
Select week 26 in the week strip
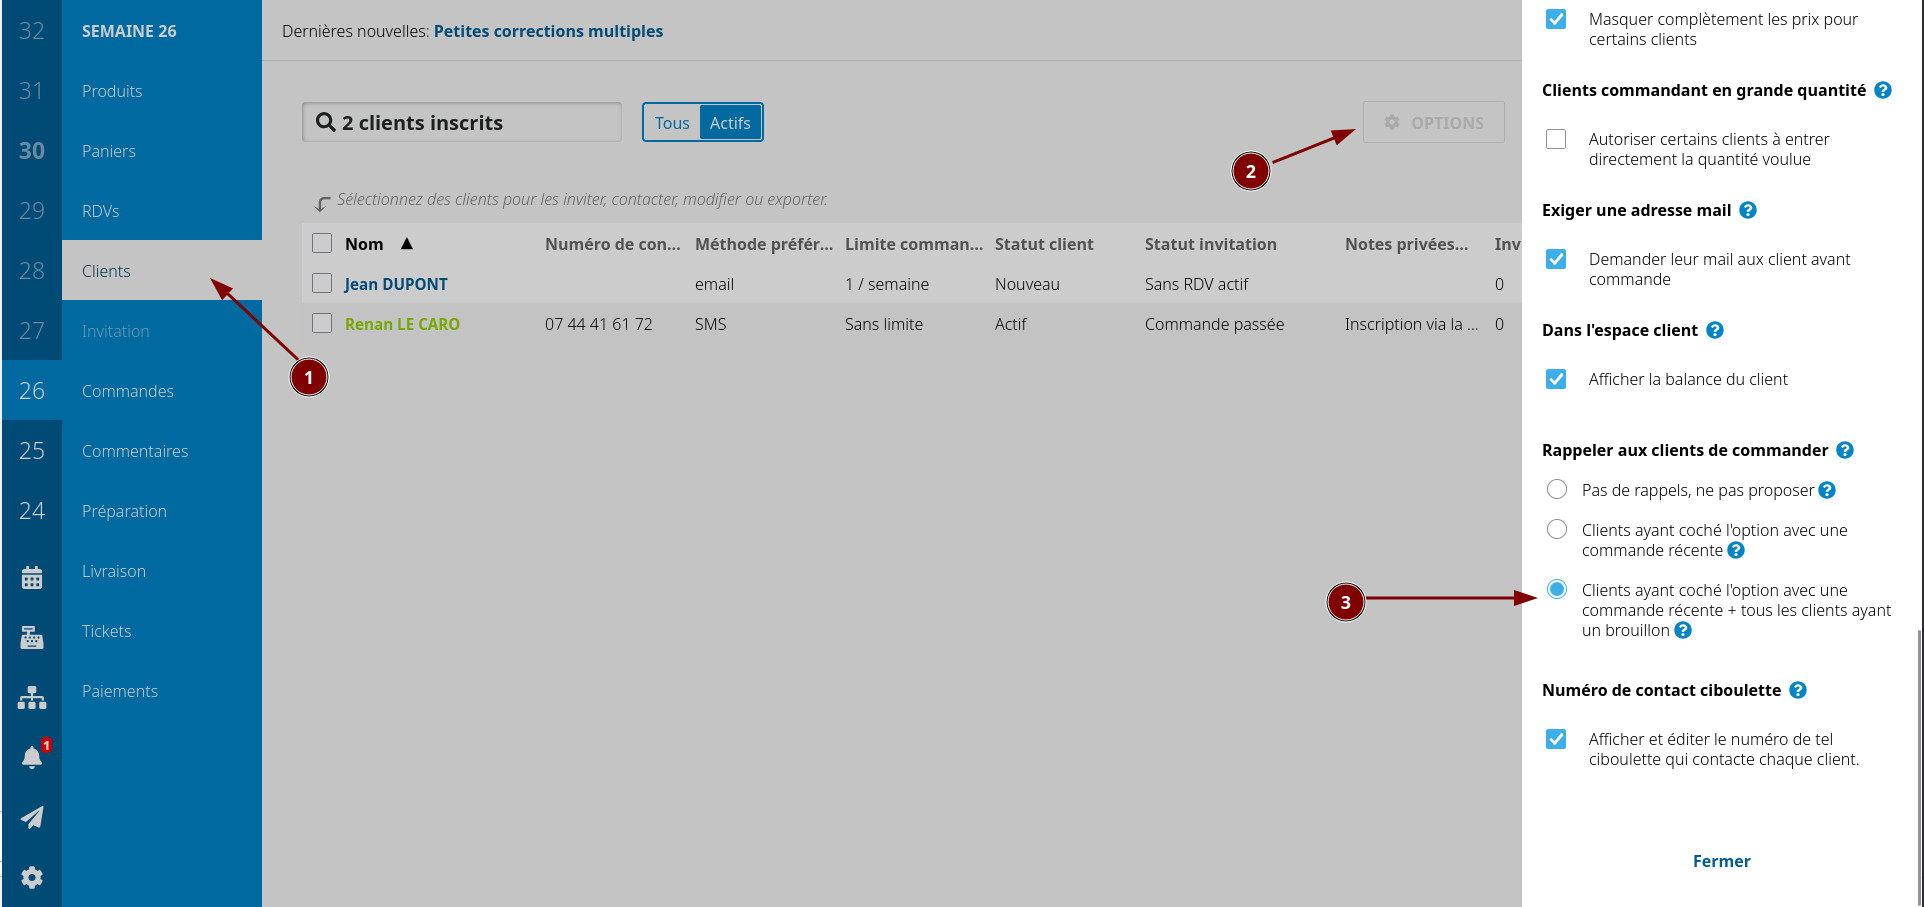pyautogui.click(x=32, y=391)
